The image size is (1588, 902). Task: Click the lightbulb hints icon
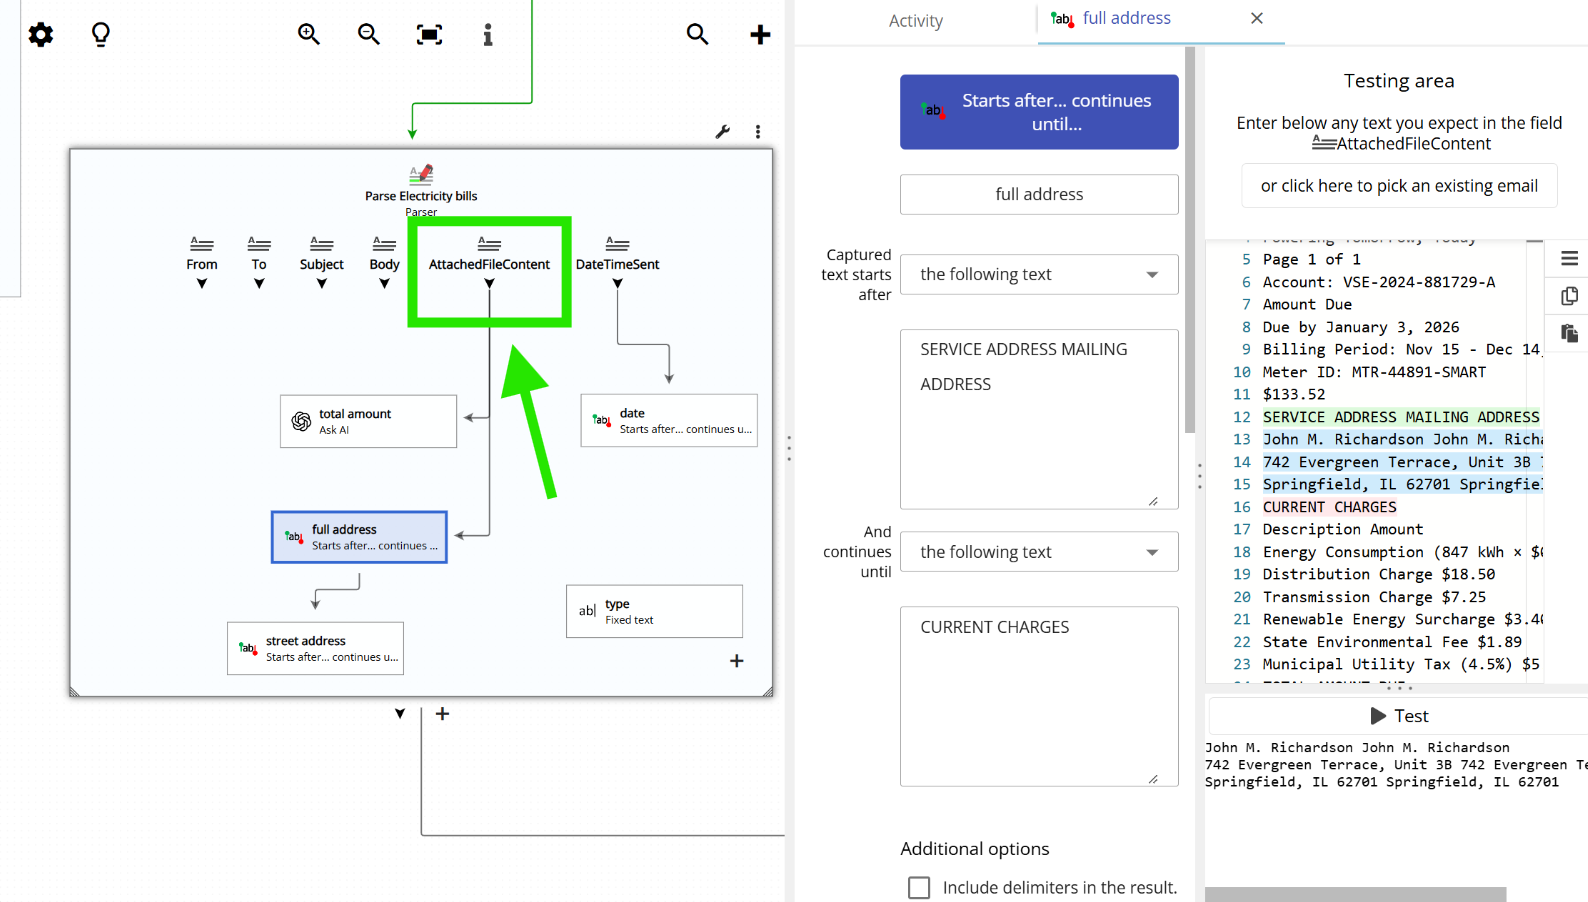(x=101, y=35)
